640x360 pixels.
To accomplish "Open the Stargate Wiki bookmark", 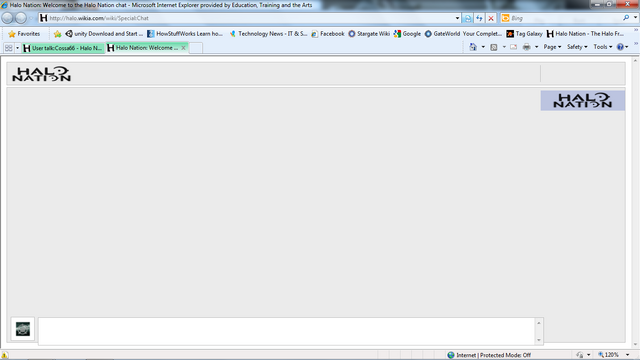I will coord(369,34).
